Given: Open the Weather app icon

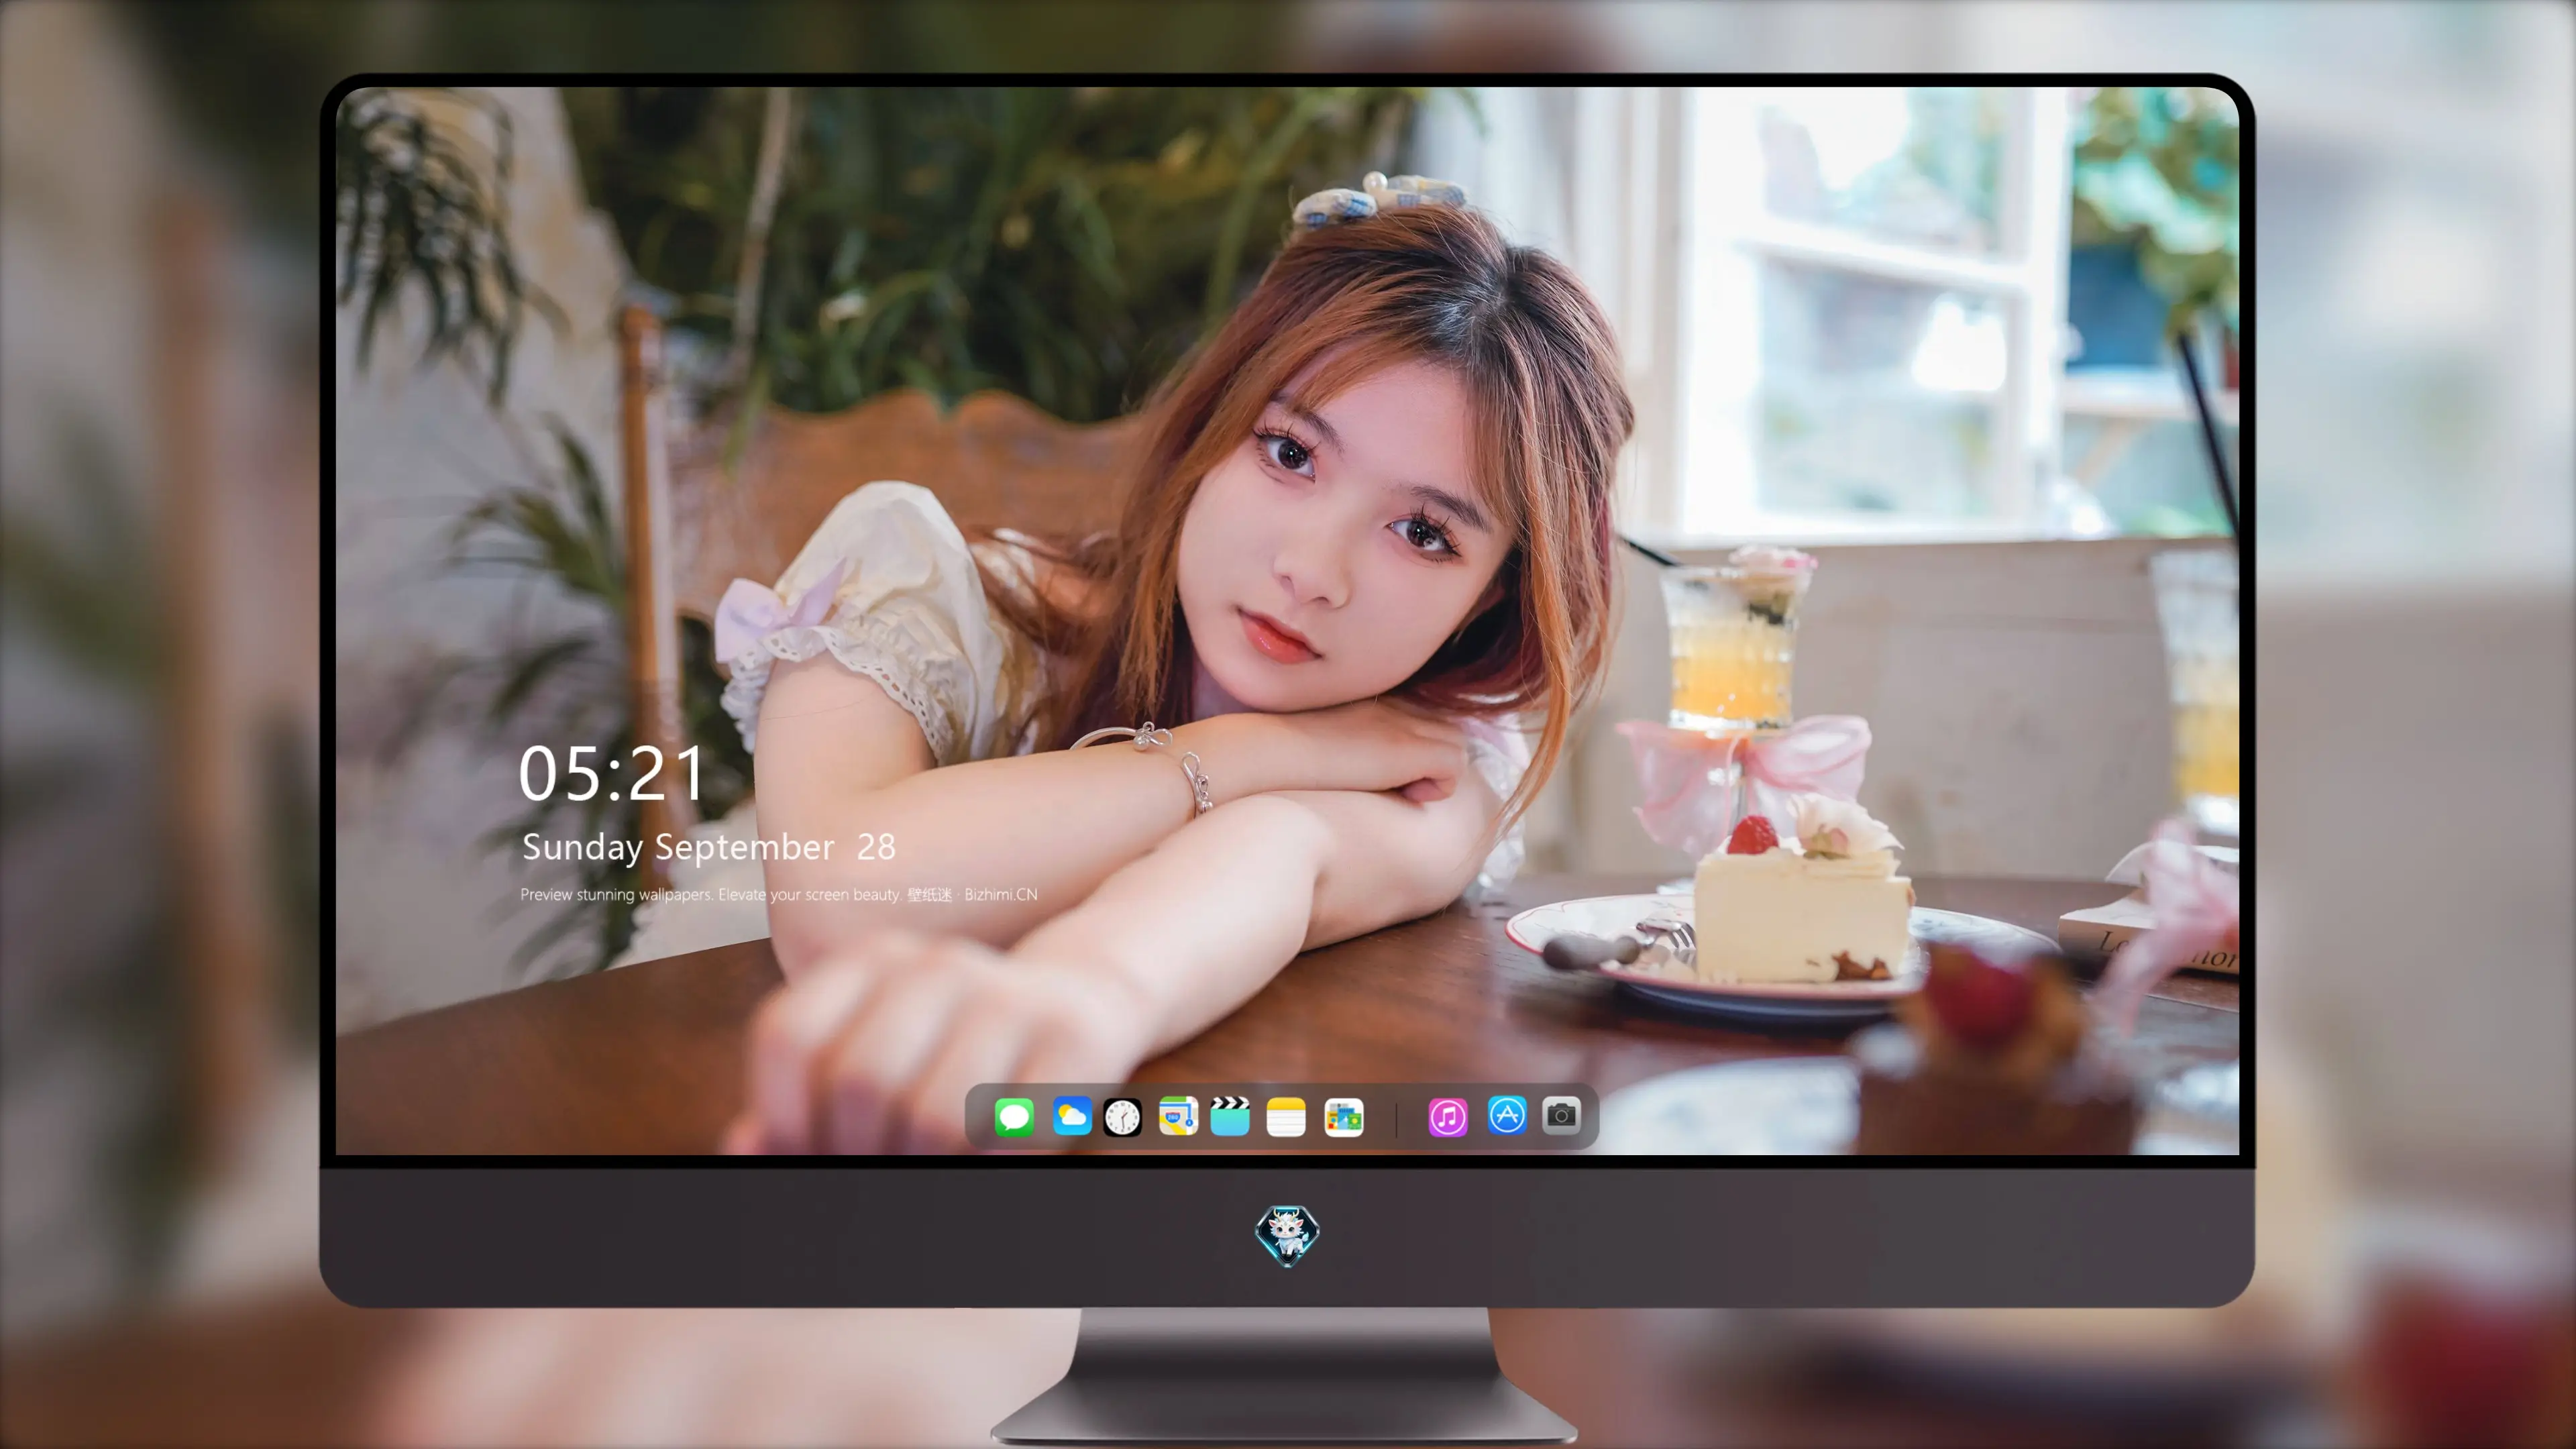Looking at the screenshot, I should (1071, 1116).
